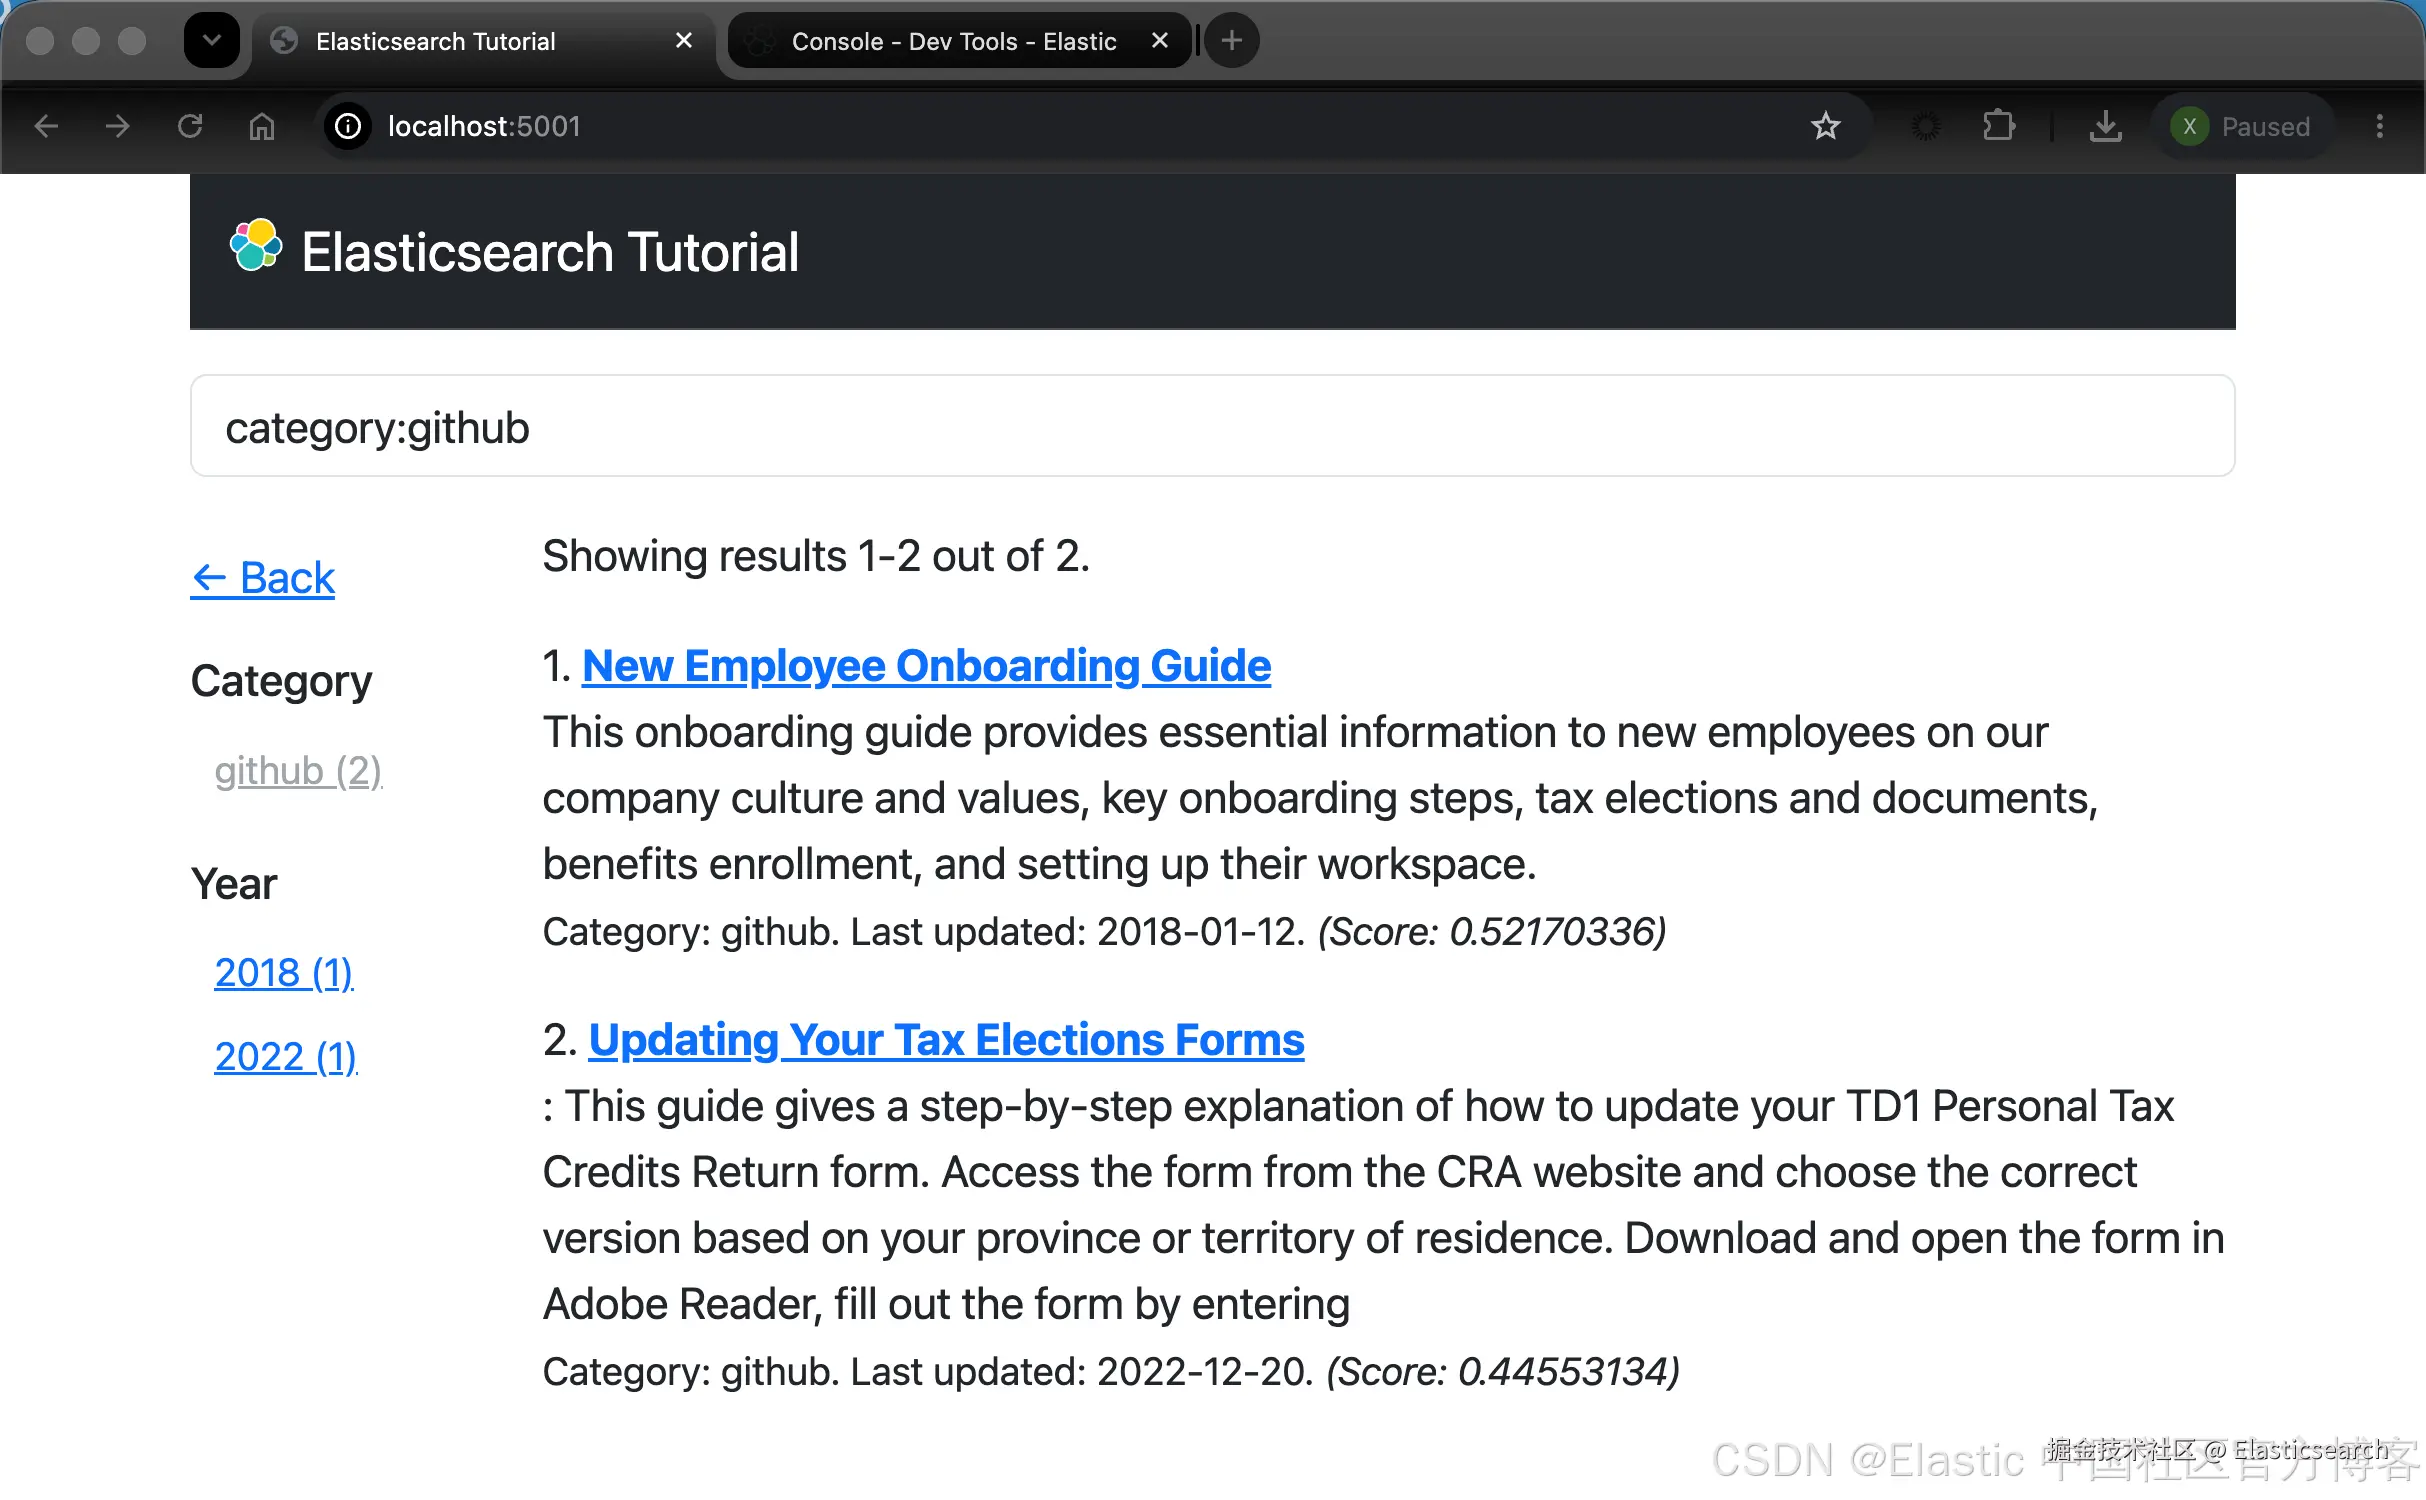Viewport: 2426px width, 1500px height.
Task: Open New Employee Onboarding Guide result
Action: pyautogui.click(x=926, y=666)
